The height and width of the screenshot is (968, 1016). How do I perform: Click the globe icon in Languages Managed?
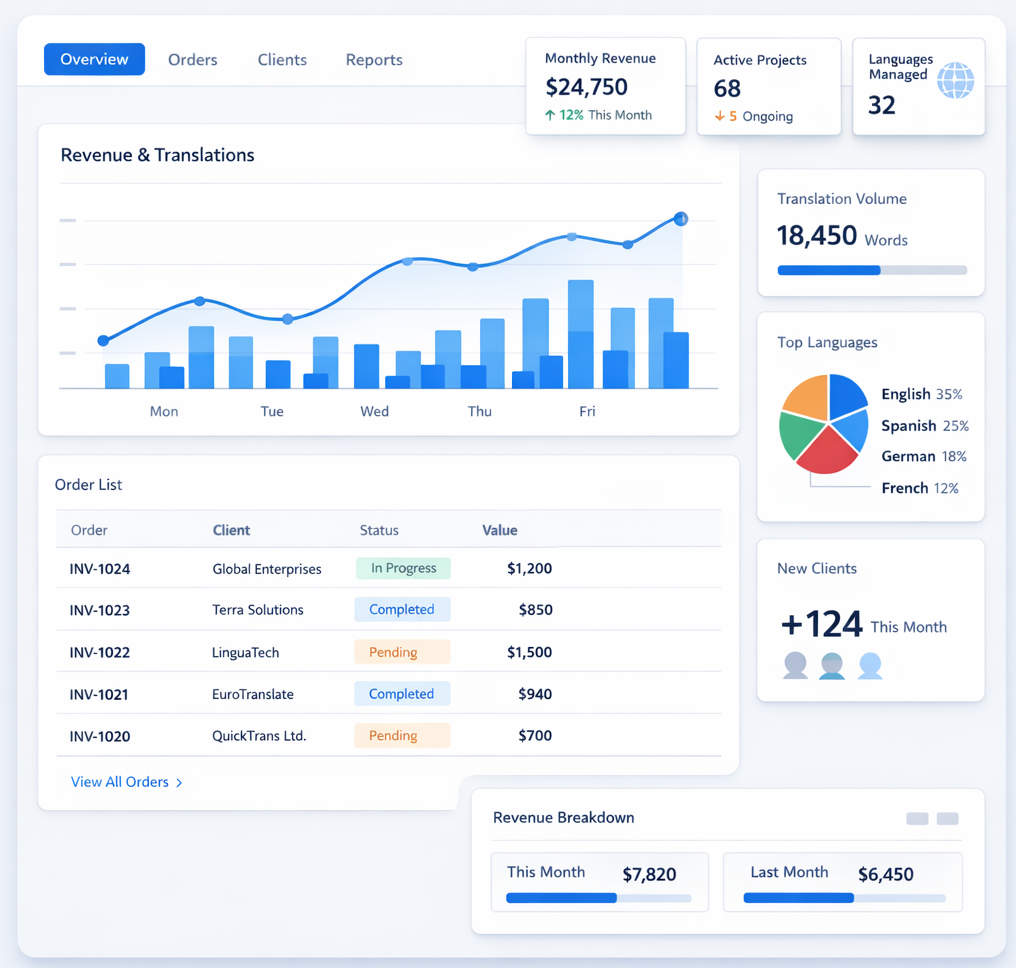click(955, 80)
